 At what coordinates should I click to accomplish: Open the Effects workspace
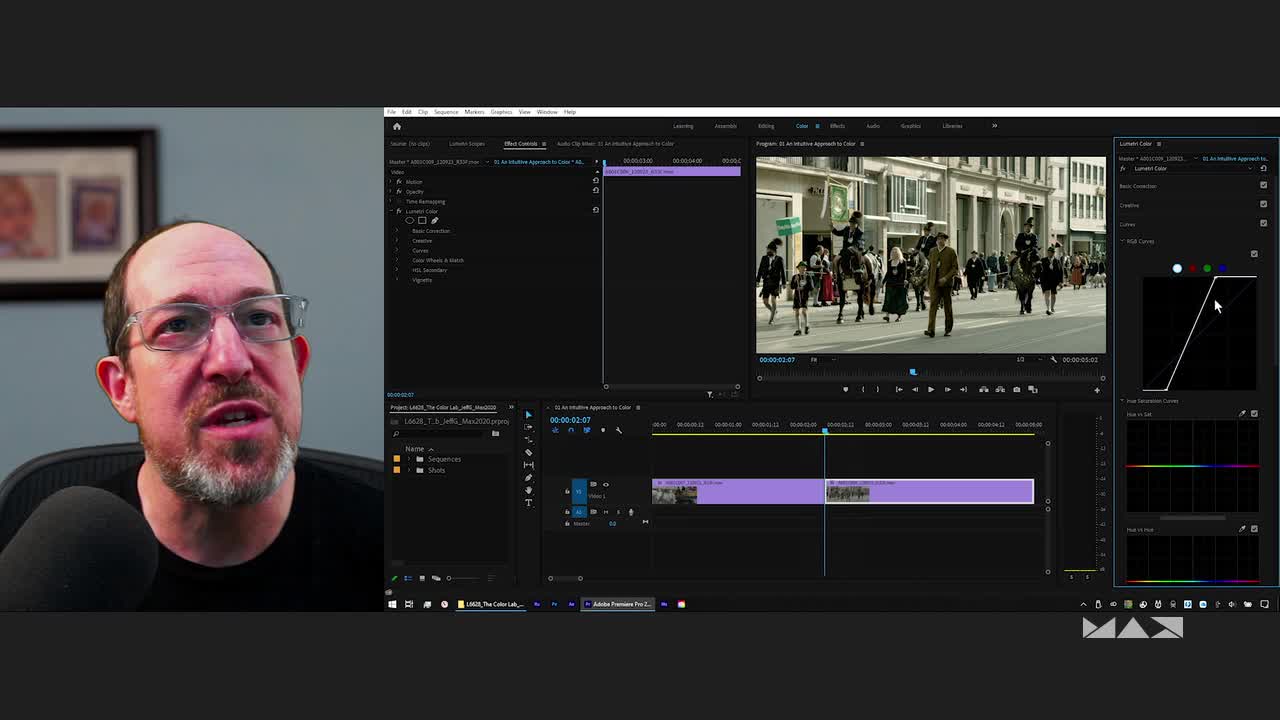pyautogui.click(x=837, y=126)
